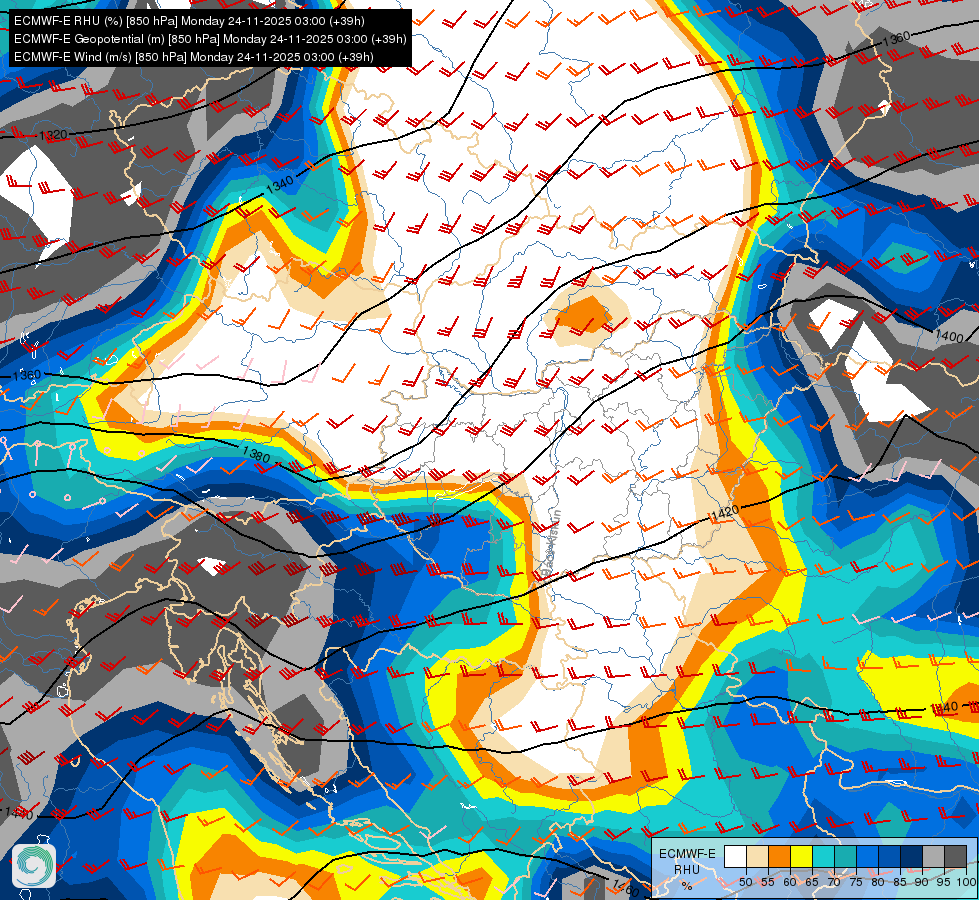Click the 1400 geopotential contour label
979x900 pixels.
949,336
